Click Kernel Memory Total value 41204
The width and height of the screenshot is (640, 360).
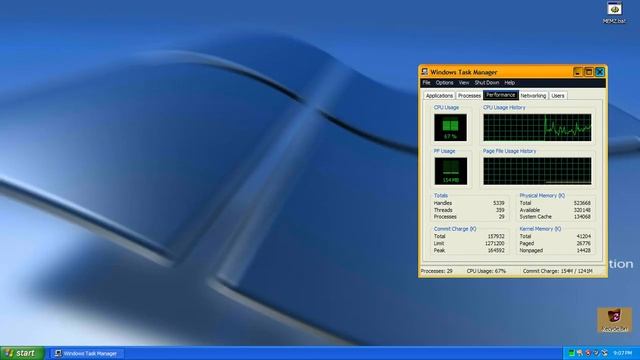coord(584,236)
